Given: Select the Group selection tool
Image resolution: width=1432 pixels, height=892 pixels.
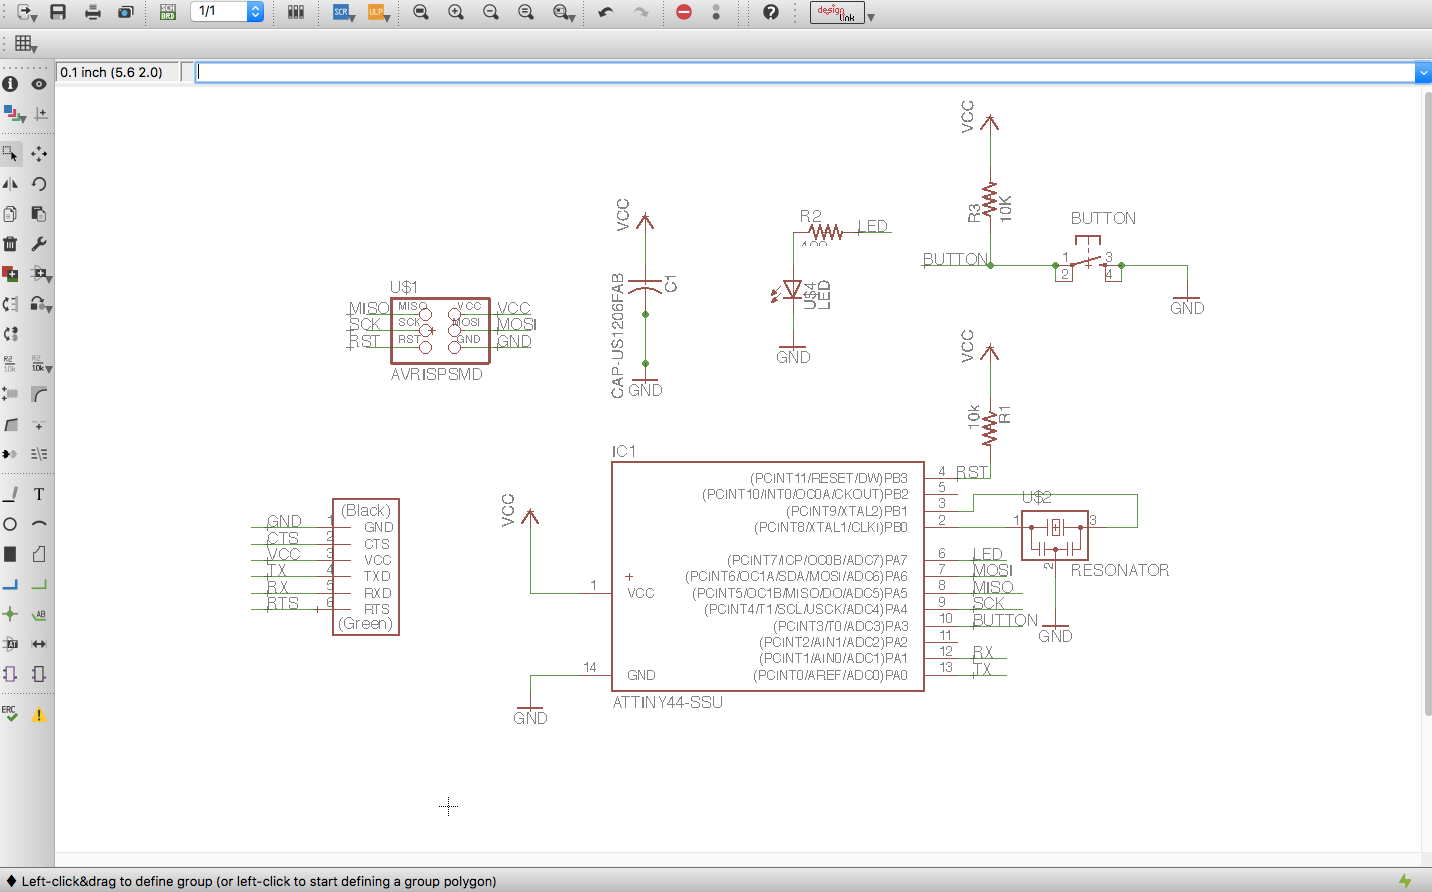Looking at the screenshot, I should 10,154.
